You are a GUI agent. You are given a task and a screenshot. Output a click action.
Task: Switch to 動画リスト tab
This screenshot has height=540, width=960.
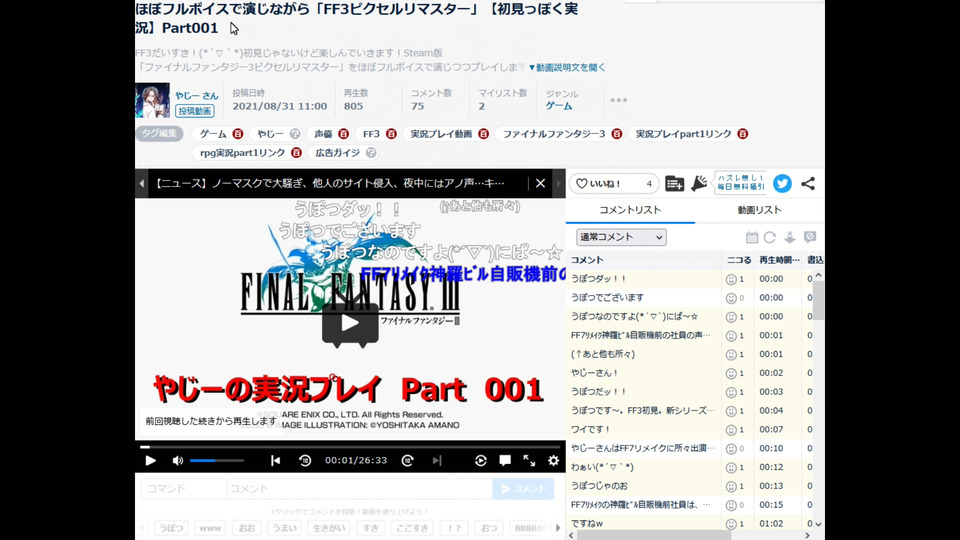coord(759,210)
